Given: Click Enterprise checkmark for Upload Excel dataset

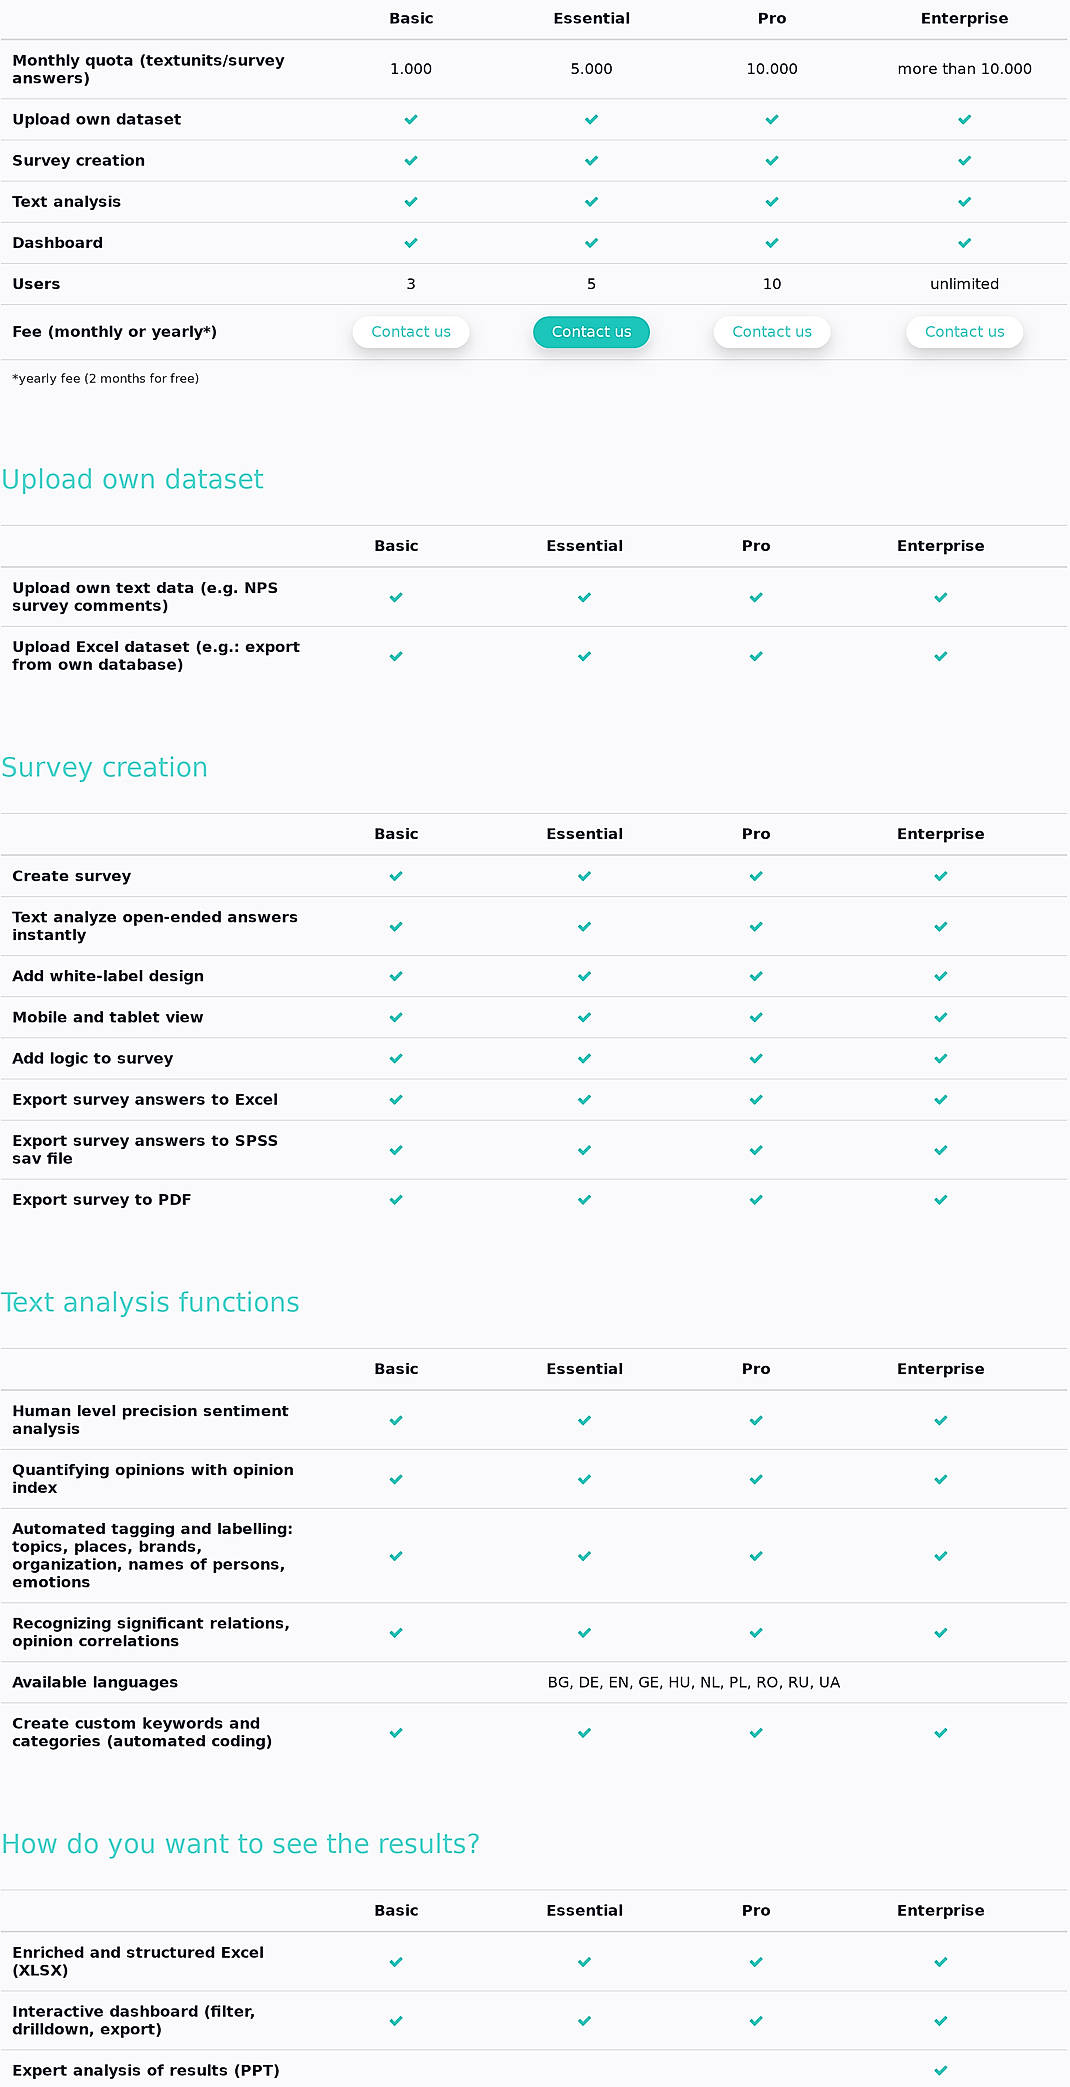Looking at the screenshot, I should point(940,656).
